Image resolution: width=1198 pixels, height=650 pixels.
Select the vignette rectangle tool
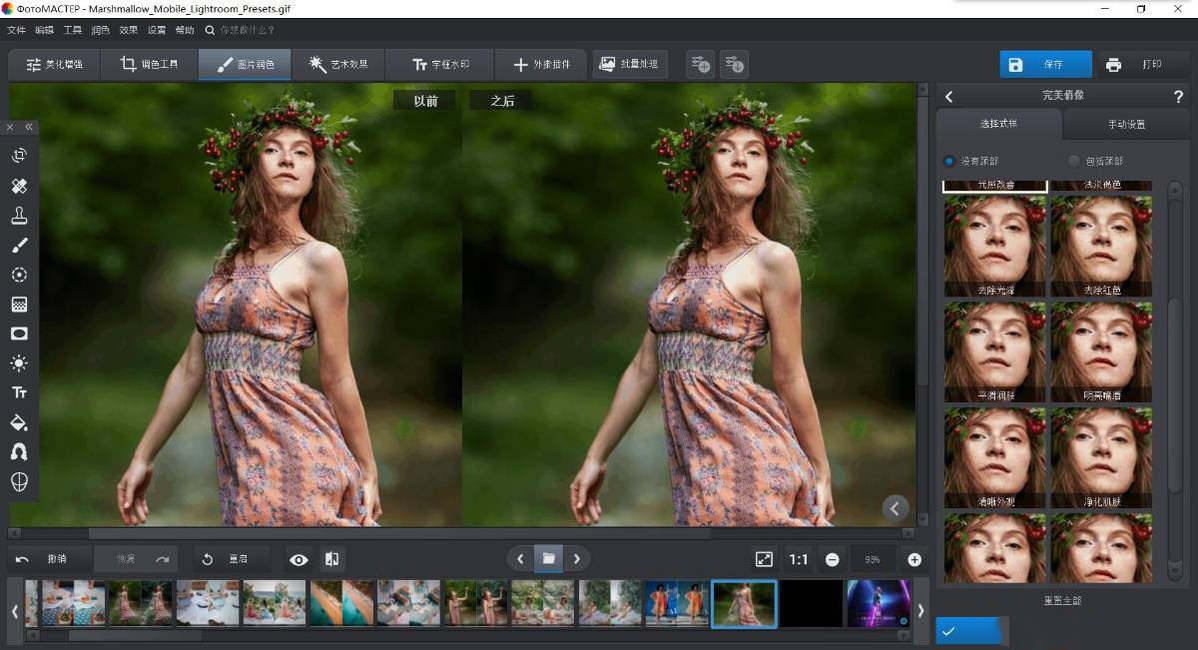(19, 334)
